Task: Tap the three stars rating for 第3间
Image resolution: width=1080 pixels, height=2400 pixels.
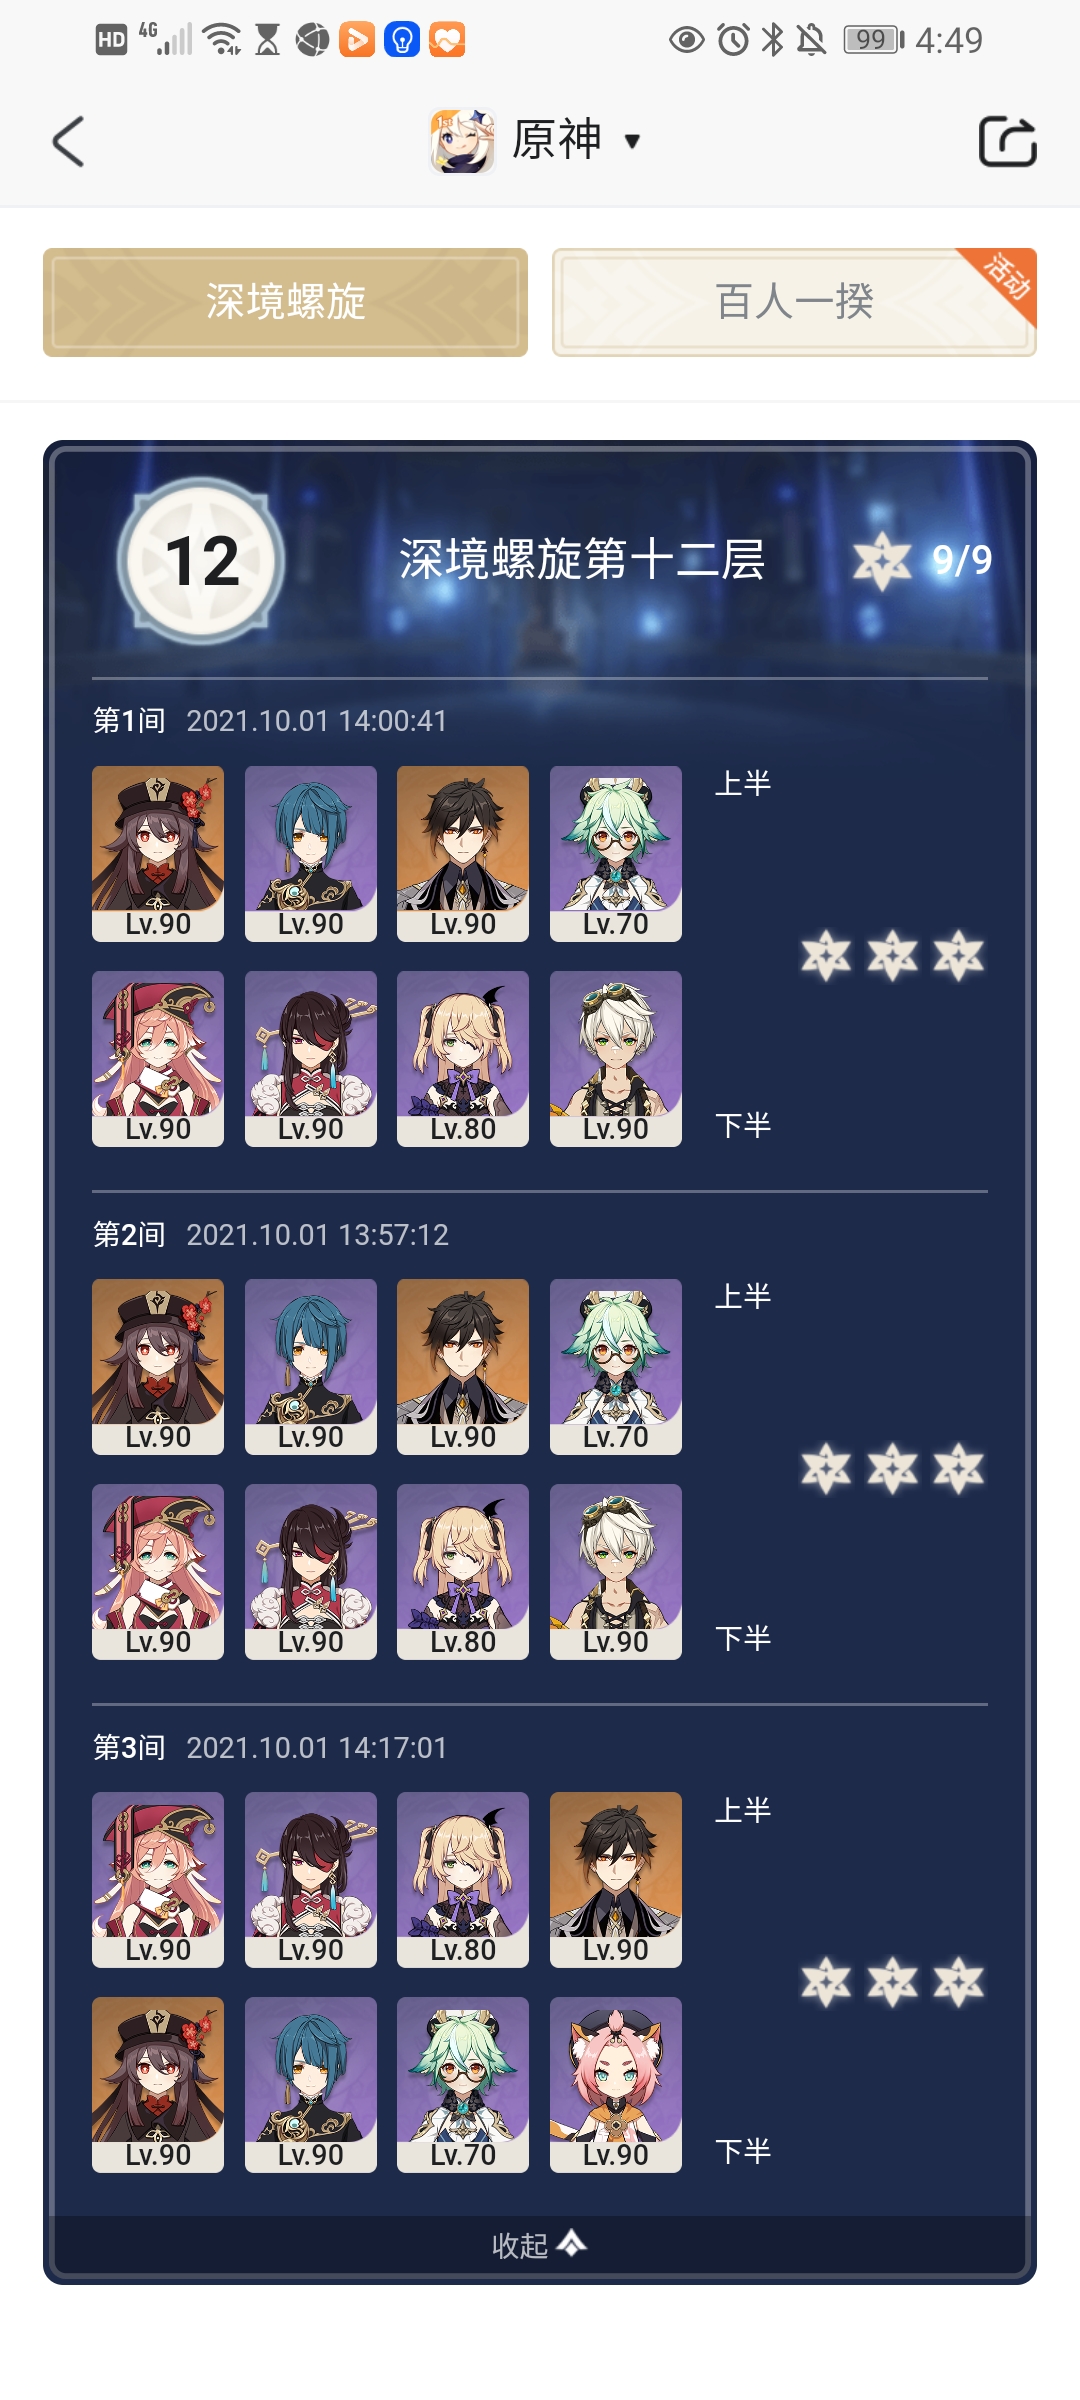Action: point(892,1982)
